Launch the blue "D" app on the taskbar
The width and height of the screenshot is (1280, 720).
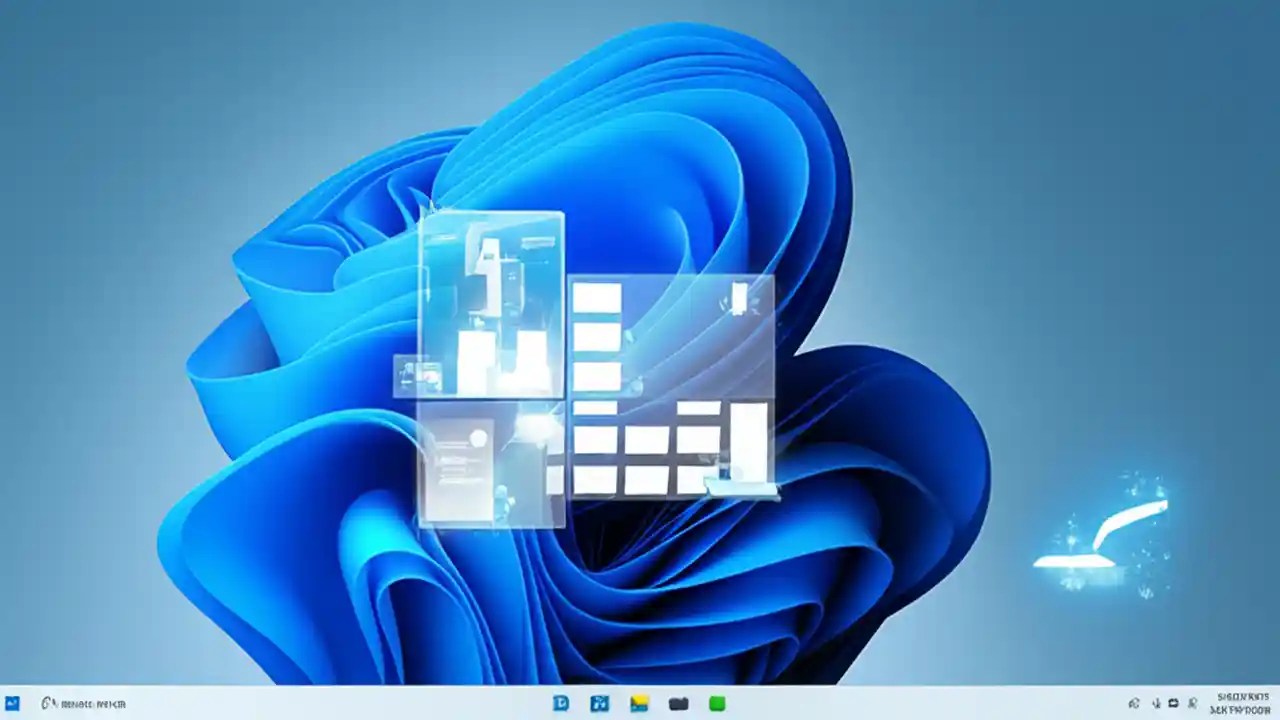[x=562, y=703]
